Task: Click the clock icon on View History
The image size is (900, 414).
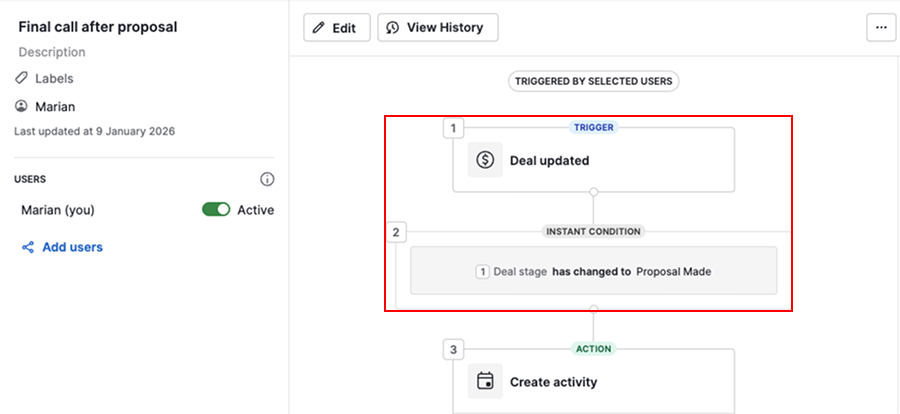Action: click(x=393, y=28)
